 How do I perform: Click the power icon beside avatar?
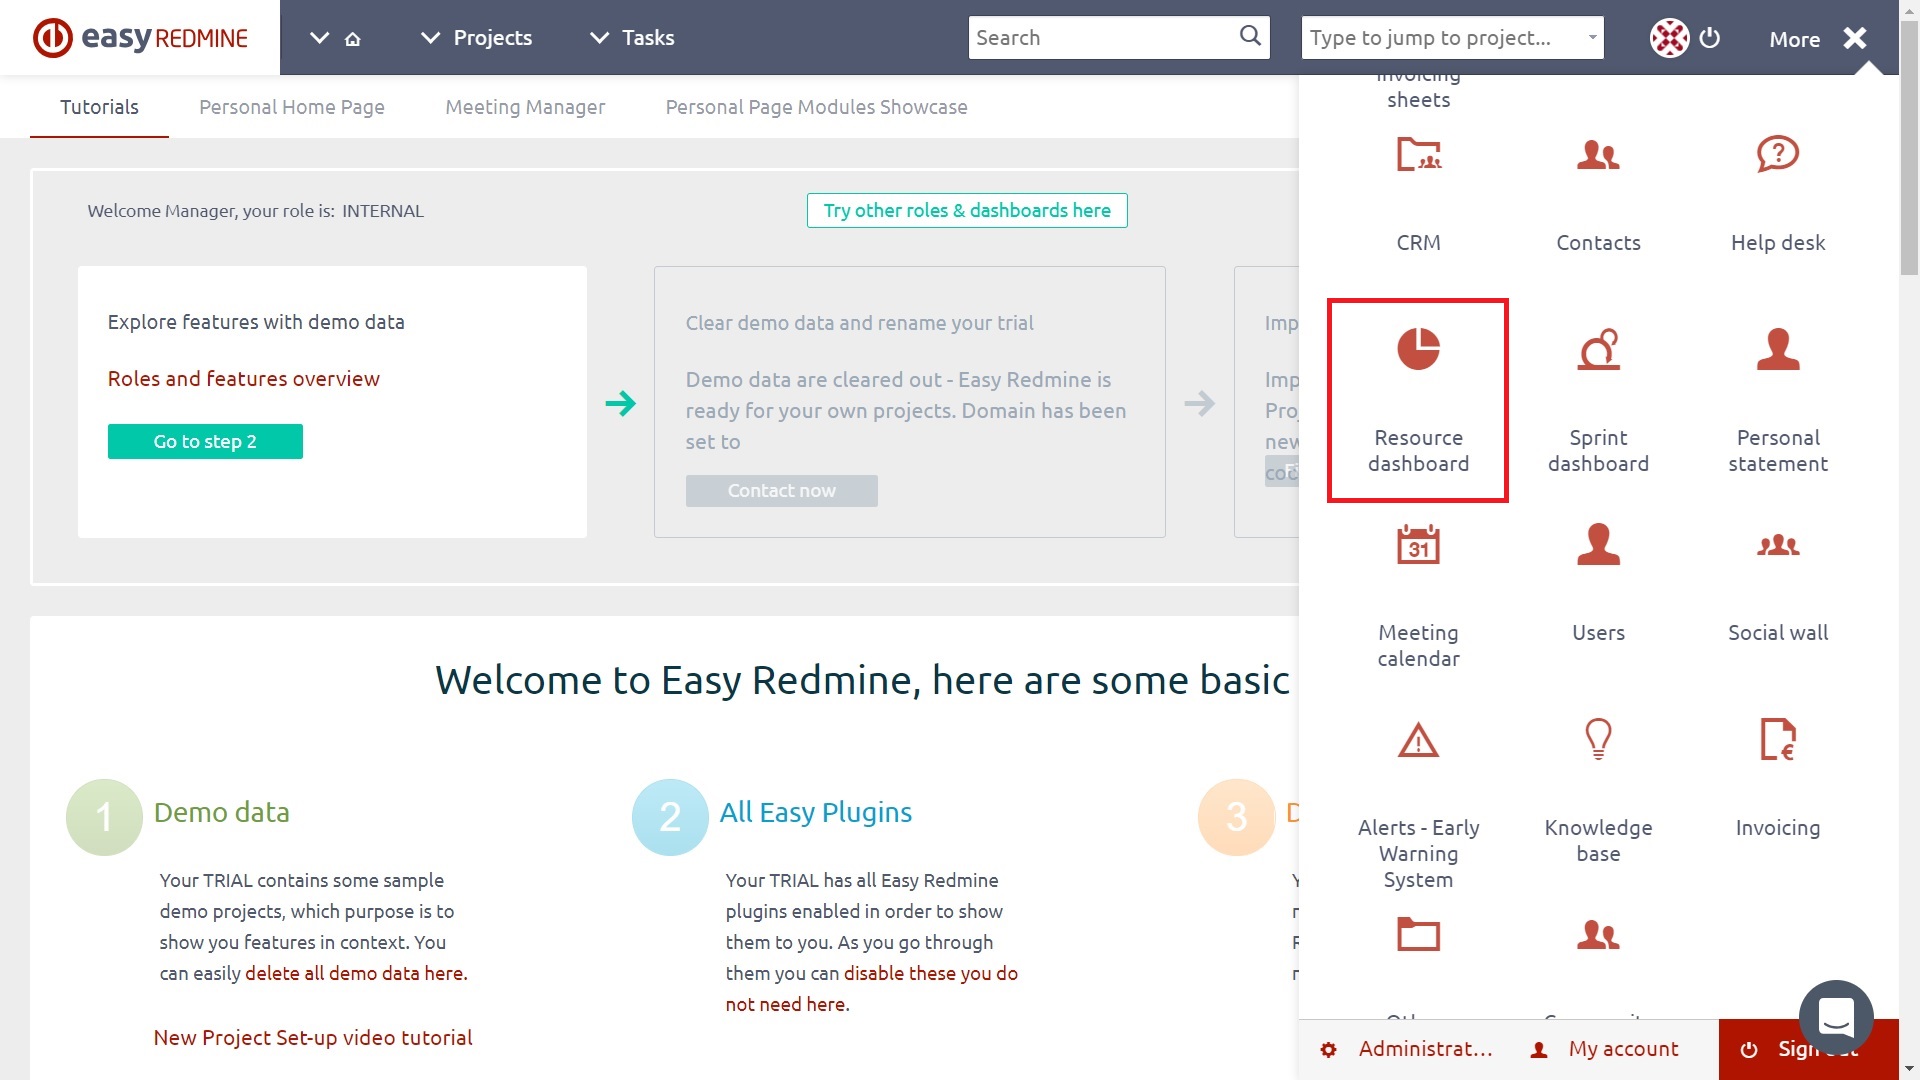pos(1710,38)
